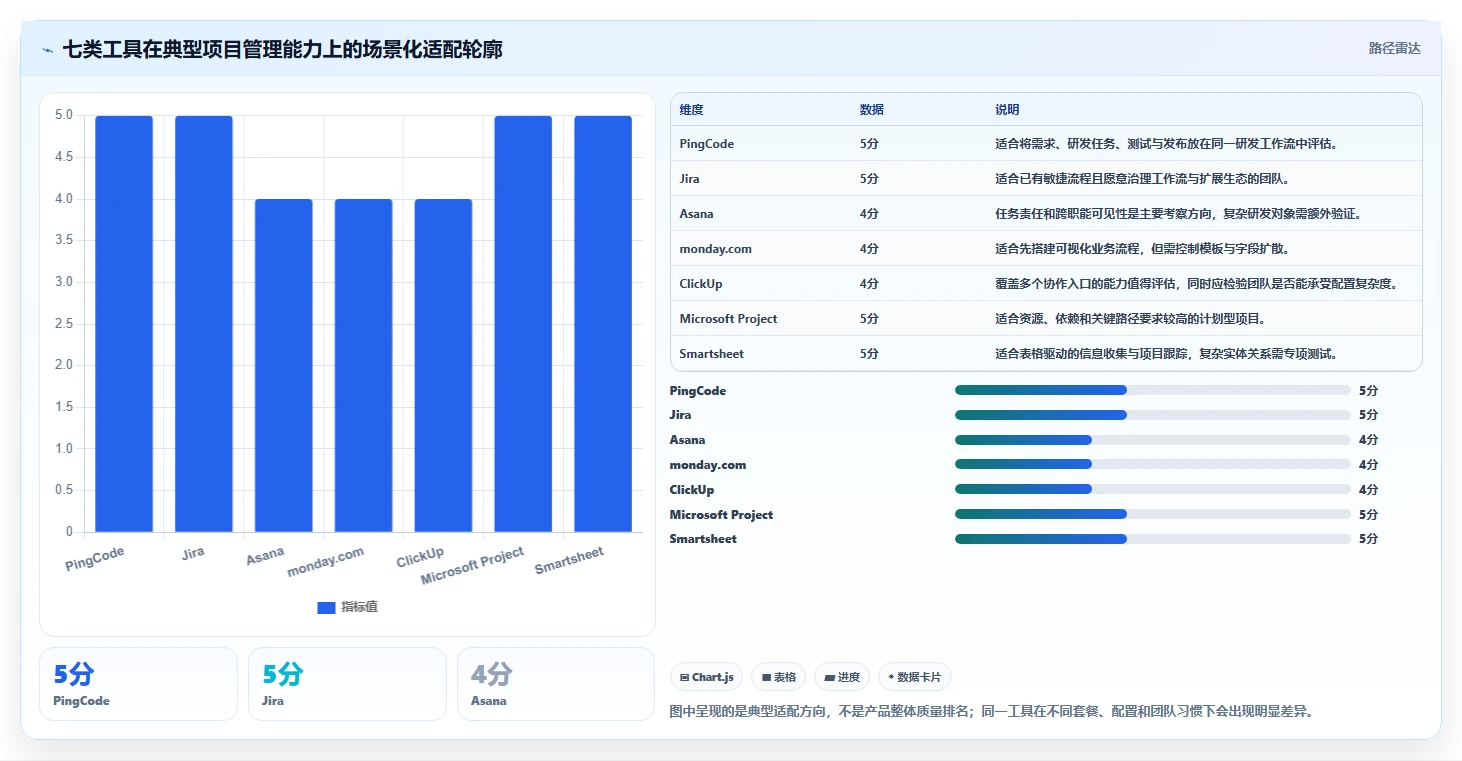1462x761 pixels.
Task: Click the Smartsheet cell in the table
Action: 712,354
